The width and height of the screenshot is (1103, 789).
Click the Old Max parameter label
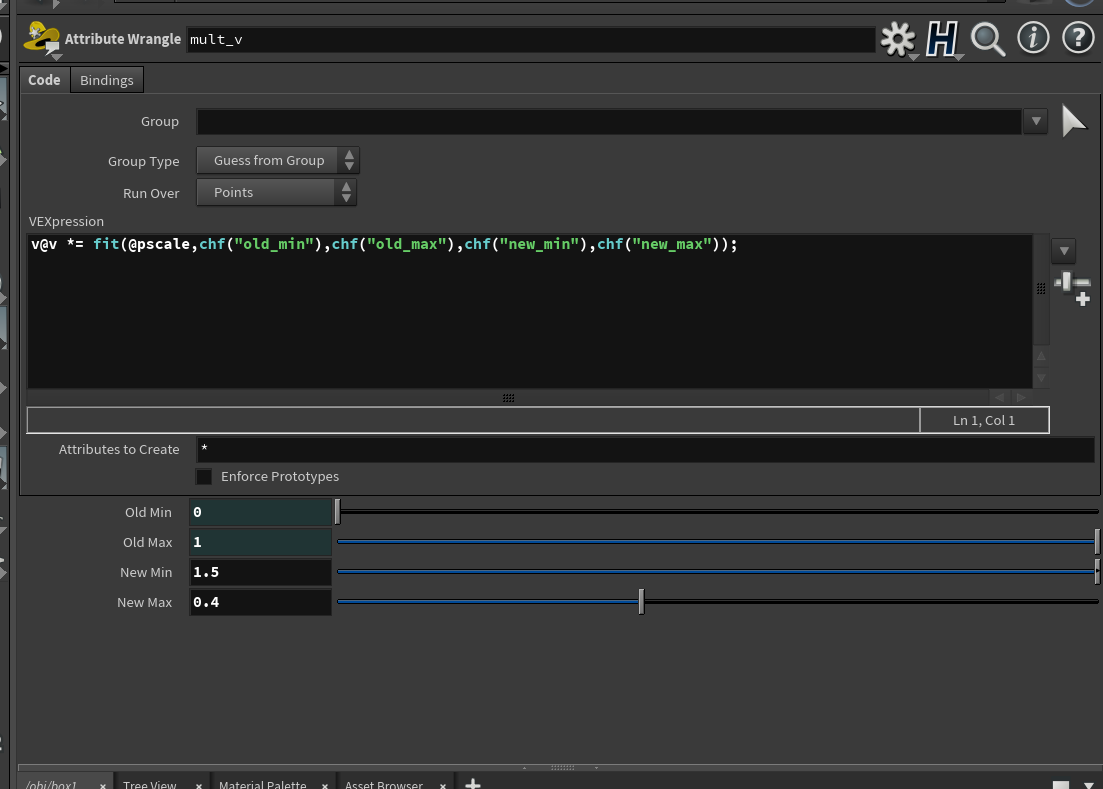pyautogui.click(x=148, y=543)
